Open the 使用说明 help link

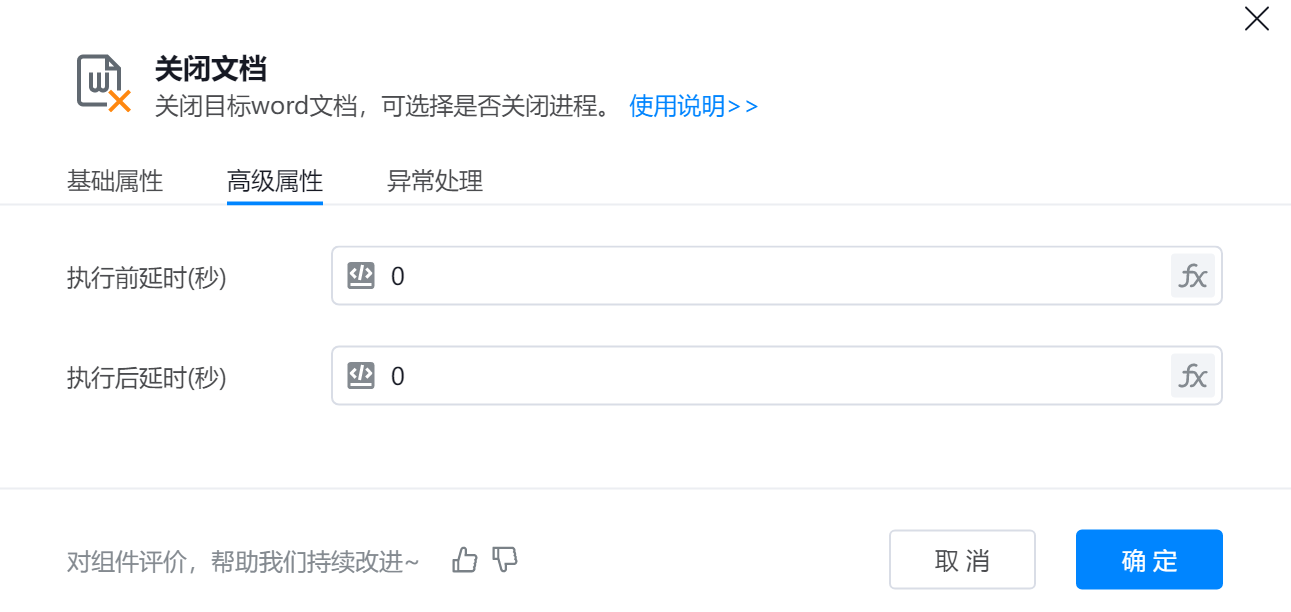693,106
